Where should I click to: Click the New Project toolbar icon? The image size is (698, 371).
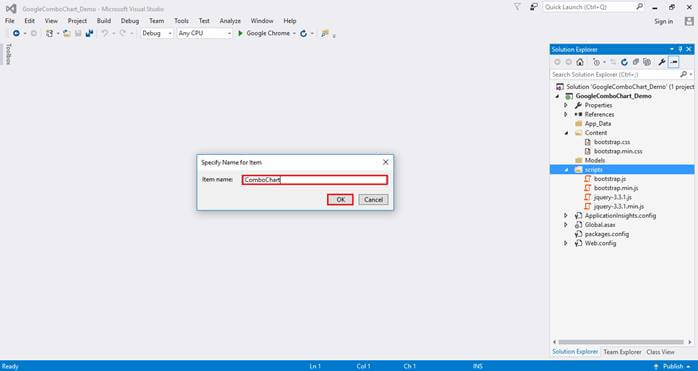[x=49, y=33]
